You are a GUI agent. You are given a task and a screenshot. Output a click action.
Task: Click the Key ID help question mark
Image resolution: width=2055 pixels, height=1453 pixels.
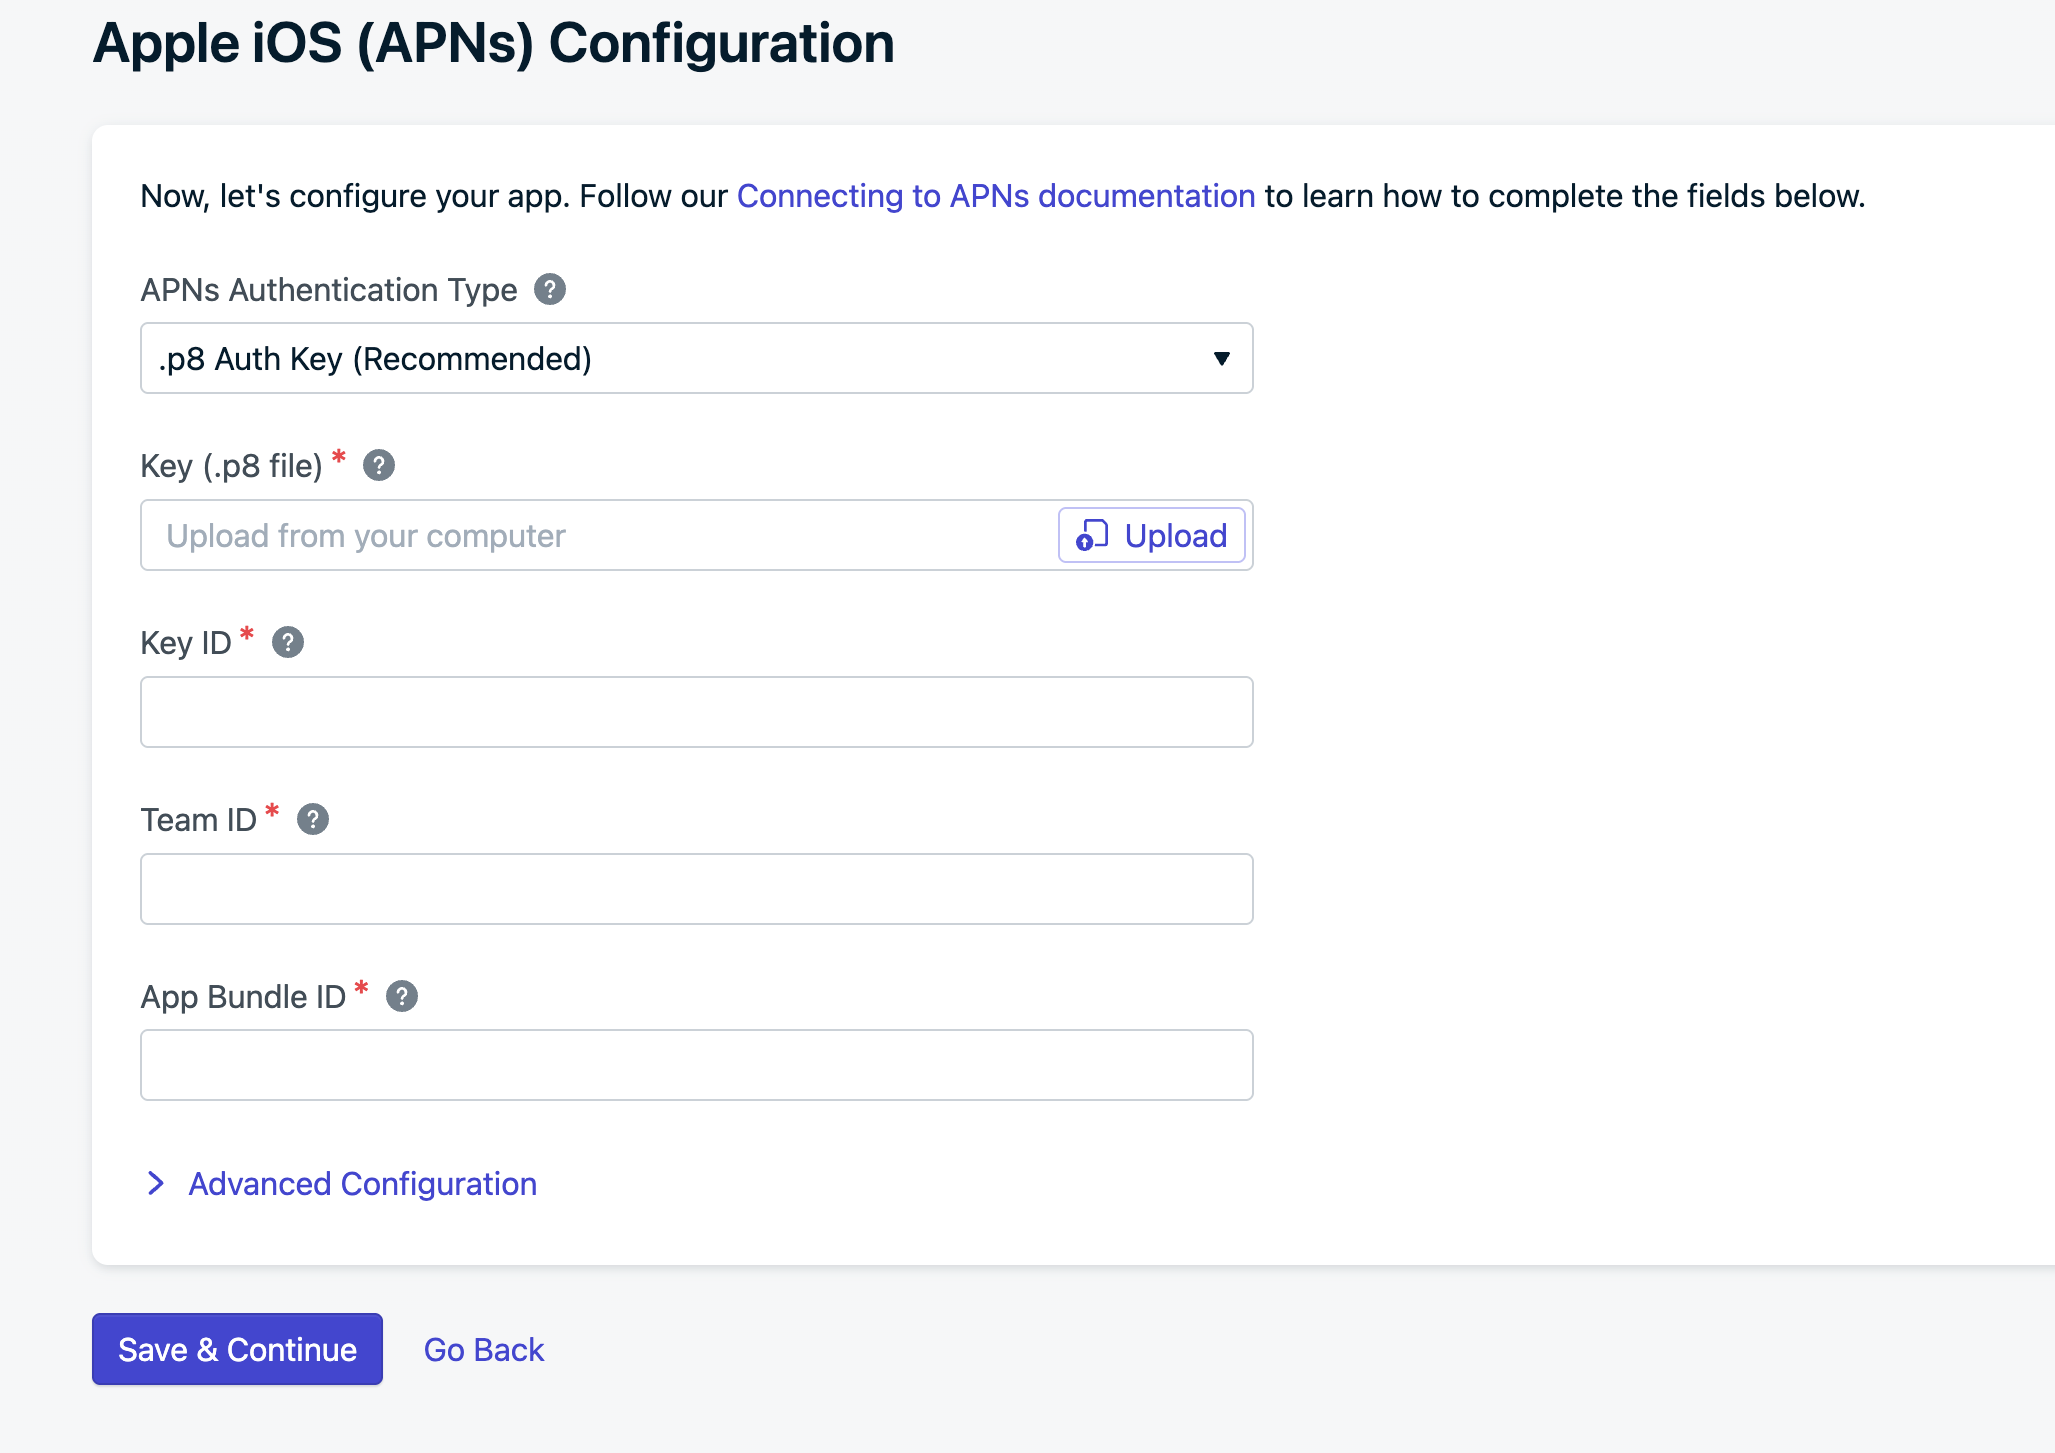(x=288, y=643)
